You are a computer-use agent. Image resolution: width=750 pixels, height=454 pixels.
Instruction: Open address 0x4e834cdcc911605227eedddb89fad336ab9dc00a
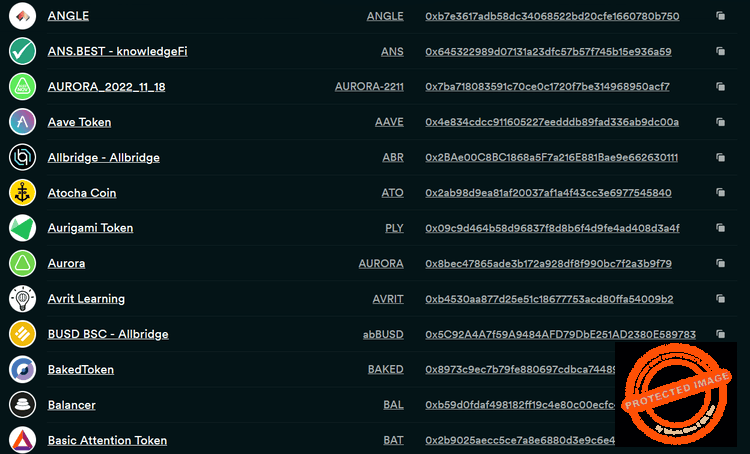pos(552,122)
